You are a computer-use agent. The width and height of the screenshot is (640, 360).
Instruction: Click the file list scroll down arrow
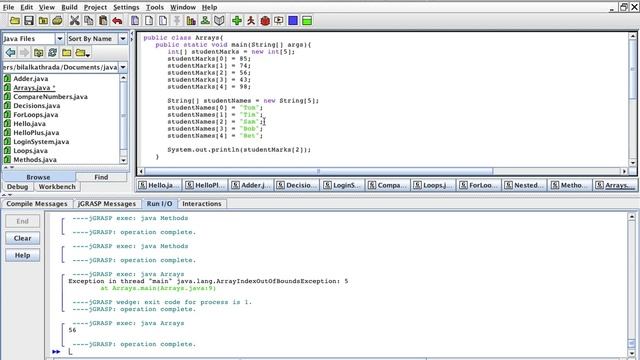click(x=123, y=160)
